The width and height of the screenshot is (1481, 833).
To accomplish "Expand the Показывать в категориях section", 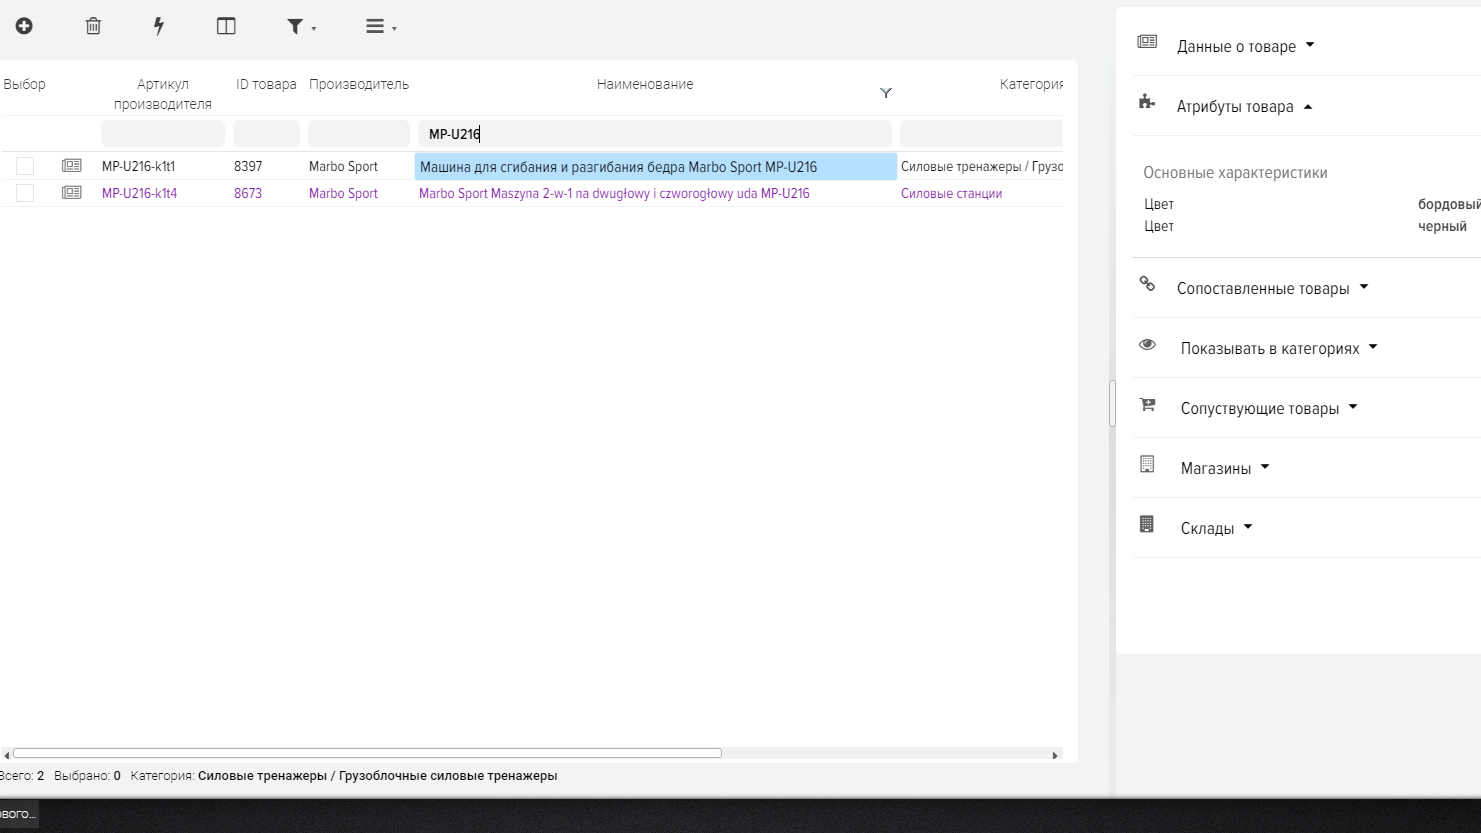I will coord(1279,348).
